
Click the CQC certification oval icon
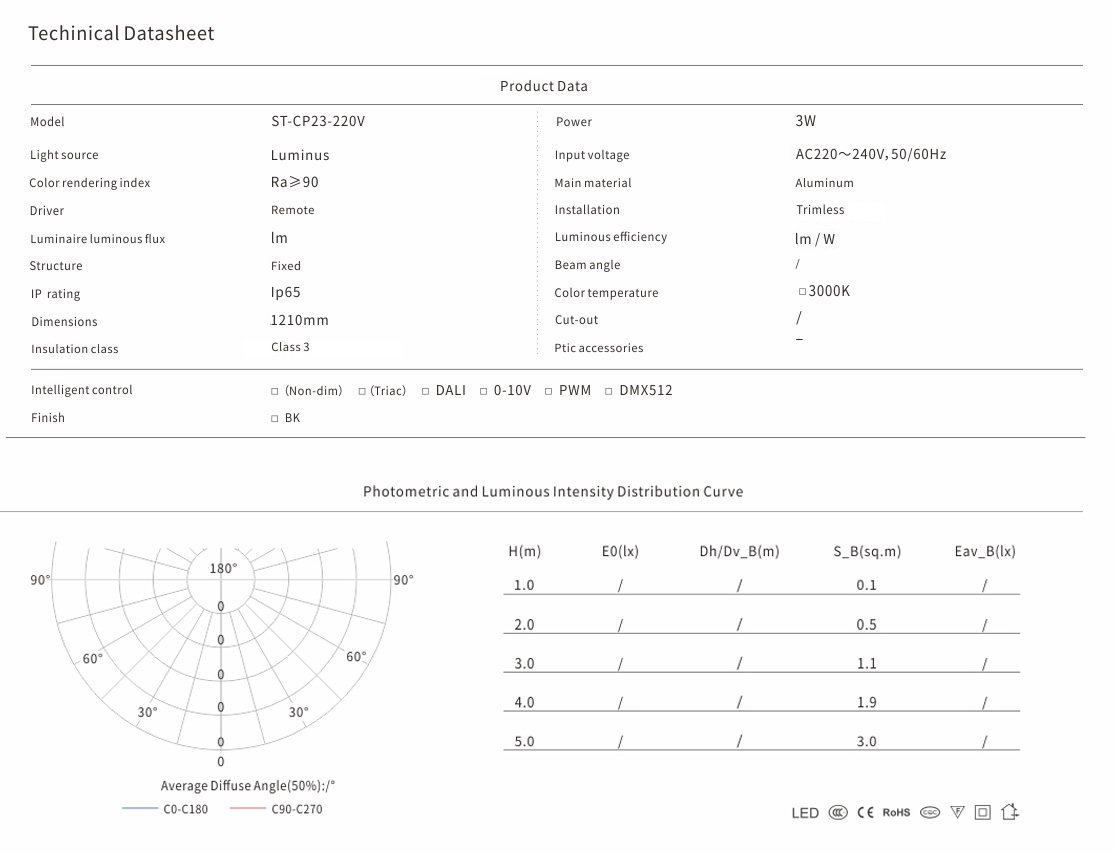(x=930, y=813)
